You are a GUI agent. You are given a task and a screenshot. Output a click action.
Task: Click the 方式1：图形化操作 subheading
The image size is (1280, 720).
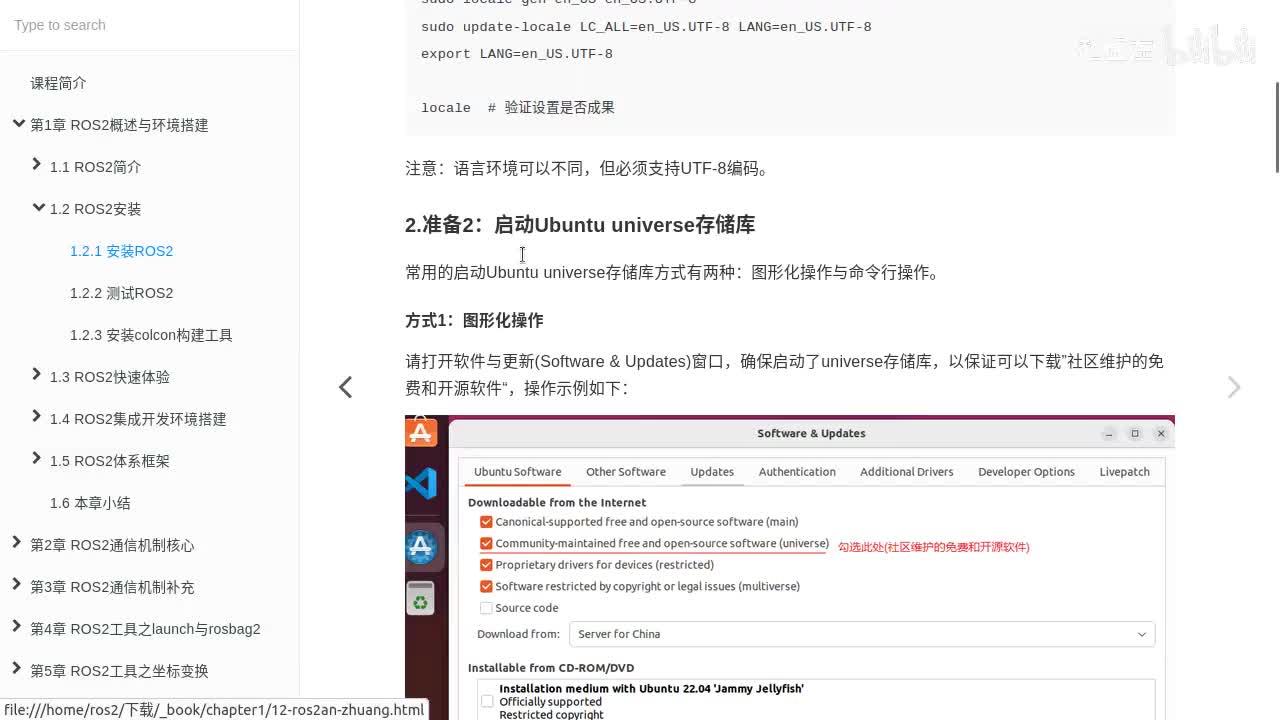point(474,320)
